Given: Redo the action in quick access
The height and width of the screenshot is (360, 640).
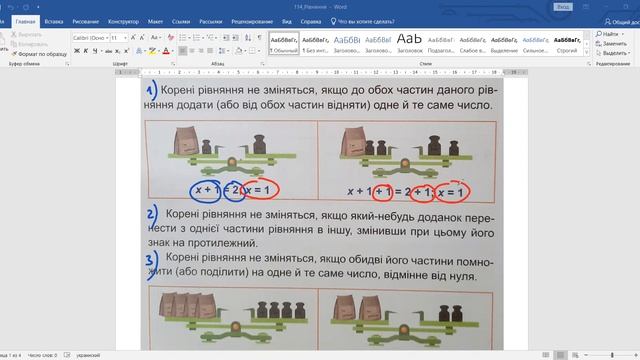Looking at the screenshot, I should click(x=26, y=7).
